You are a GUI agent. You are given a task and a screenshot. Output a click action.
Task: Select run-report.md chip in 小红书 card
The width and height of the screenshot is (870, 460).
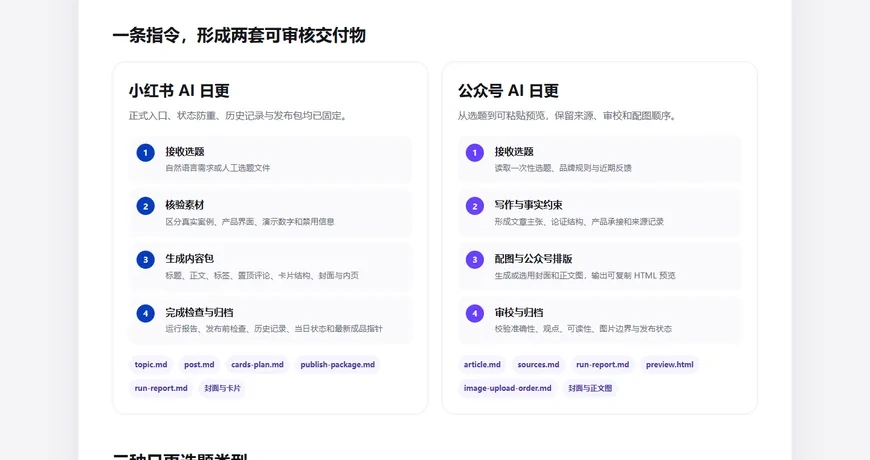161,388
